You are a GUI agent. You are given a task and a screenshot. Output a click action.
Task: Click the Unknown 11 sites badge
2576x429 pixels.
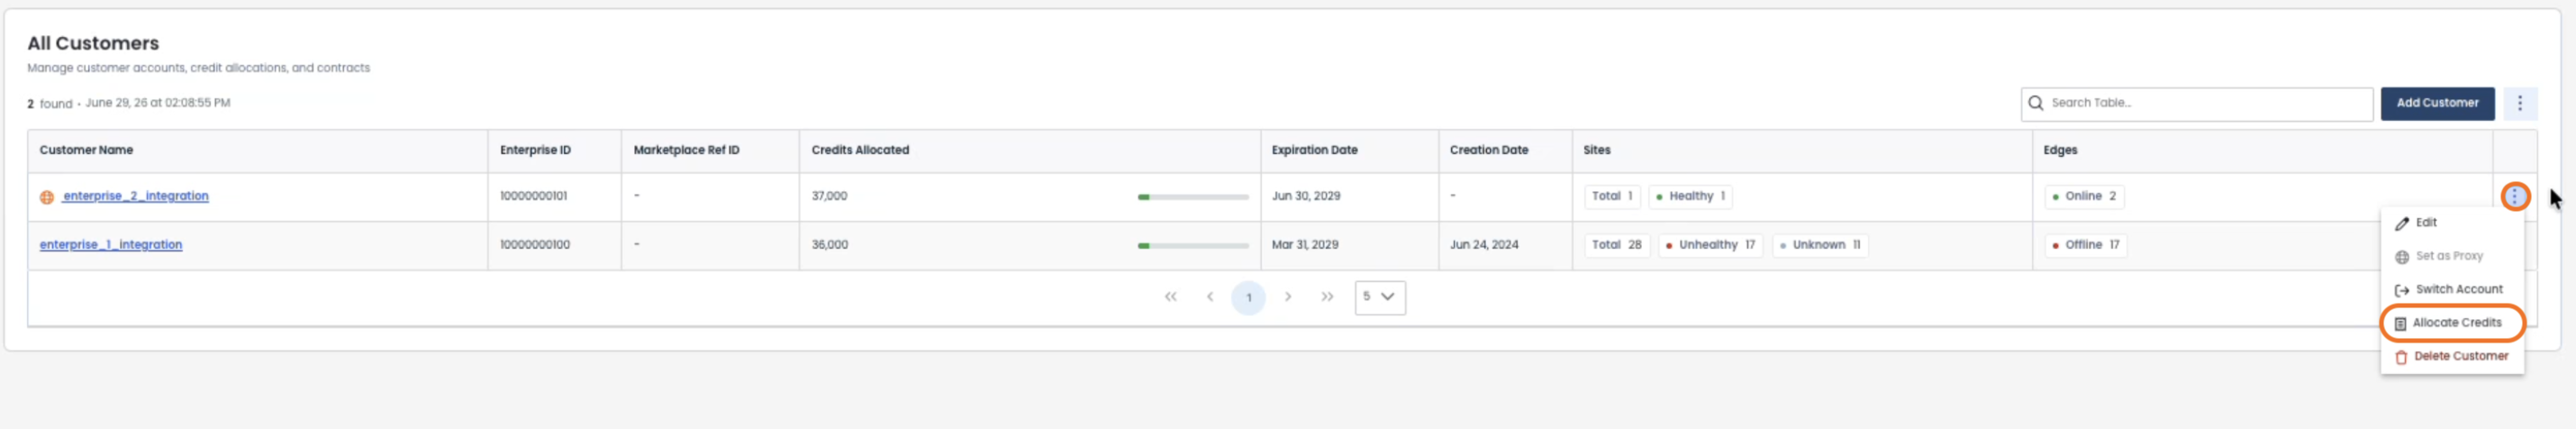[x=1820, y=244]
